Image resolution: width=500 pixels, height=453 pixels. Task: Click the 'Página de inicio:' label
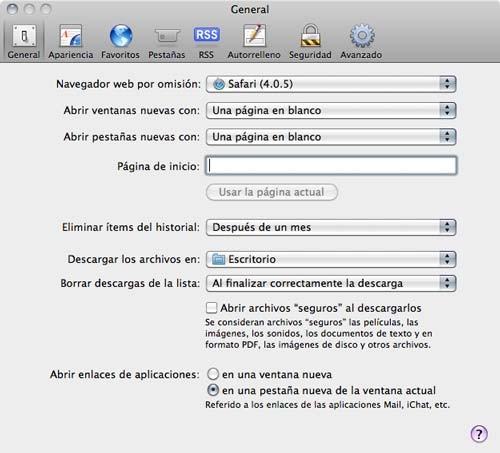point(158,166)
